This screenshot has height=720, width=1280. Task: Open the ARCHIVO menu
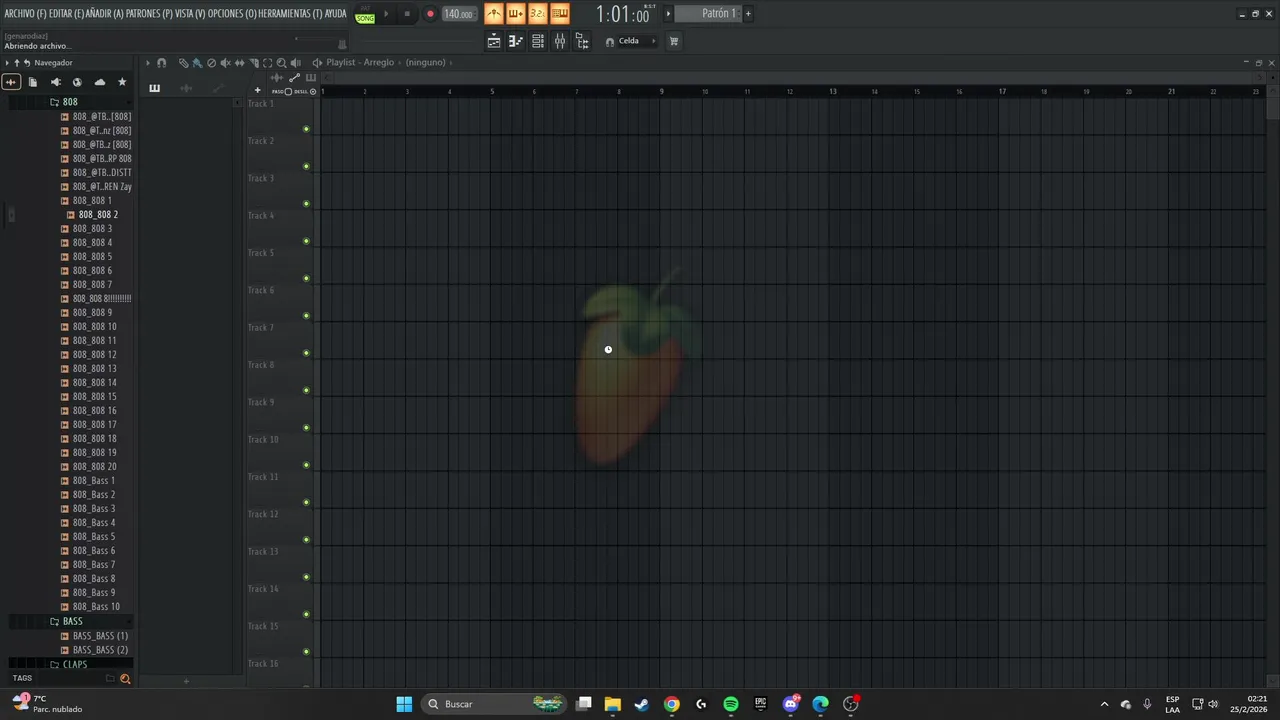(x=25, y=13)
